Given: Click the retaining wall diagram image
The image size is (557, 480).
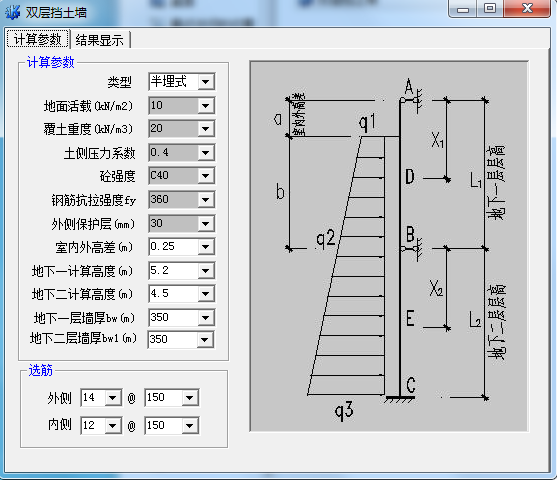Looking at the screenshot, I should 389,246.
